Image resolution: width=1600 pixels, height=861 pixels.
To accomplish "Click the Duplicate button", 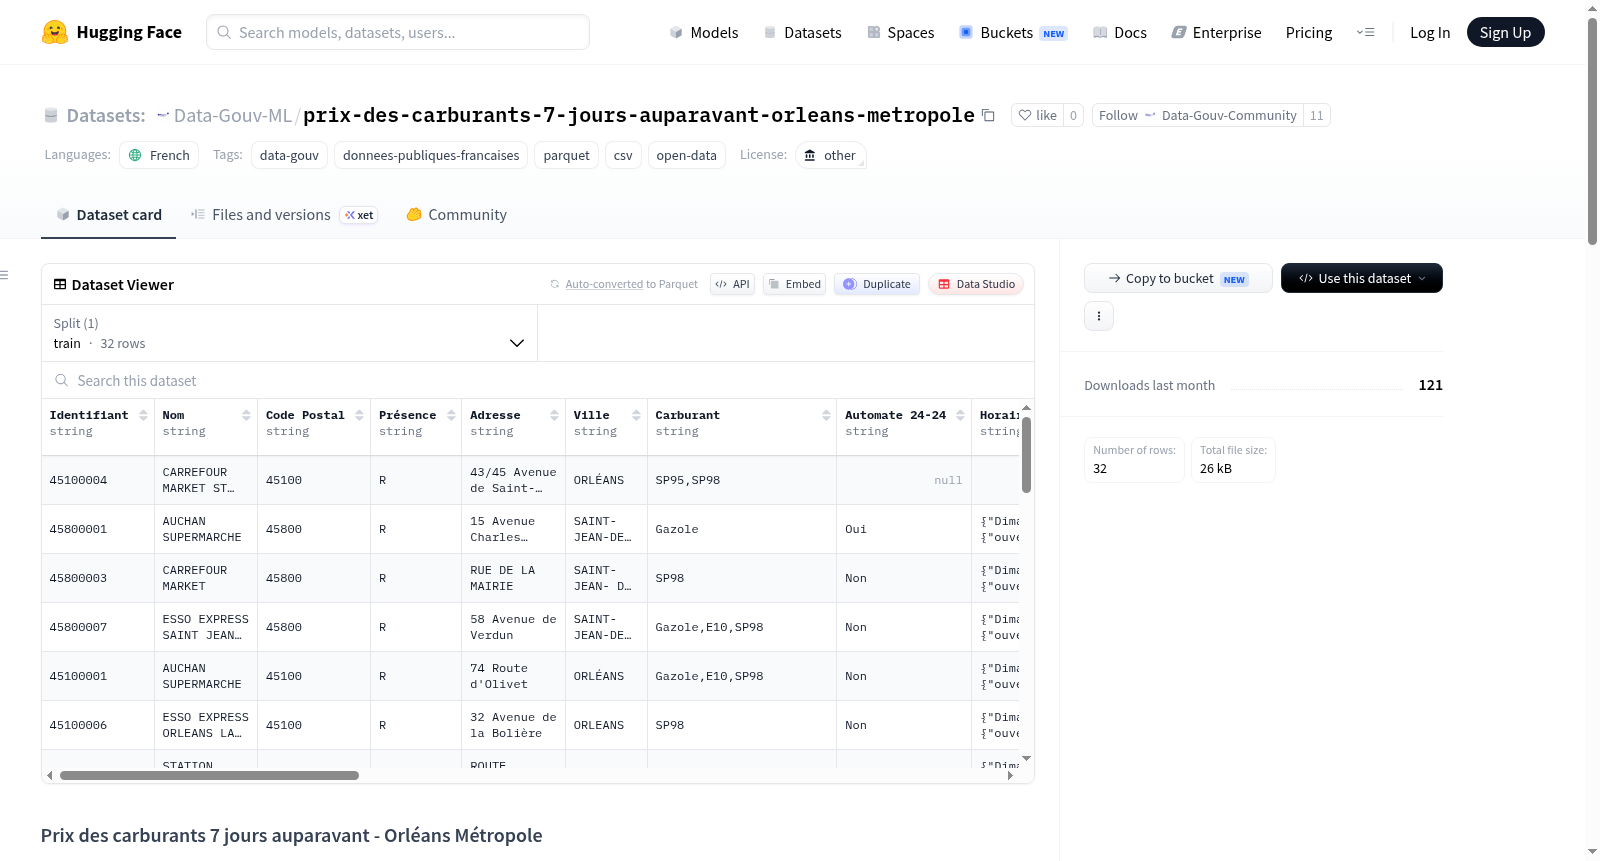I will coord(877,284).
